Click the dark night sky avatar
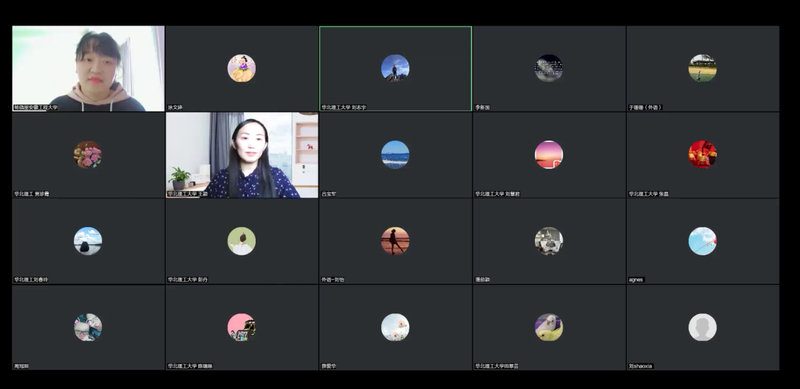 (548, 68)
